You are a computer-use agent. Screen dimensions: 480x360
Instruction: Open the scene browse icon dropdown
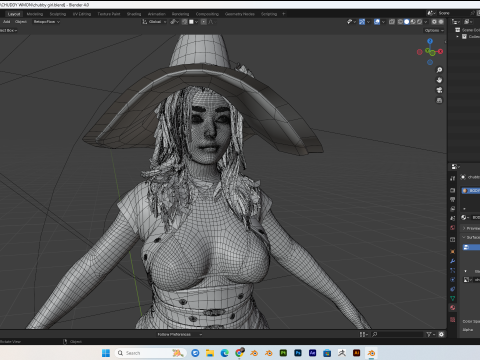tap(431, 13)
